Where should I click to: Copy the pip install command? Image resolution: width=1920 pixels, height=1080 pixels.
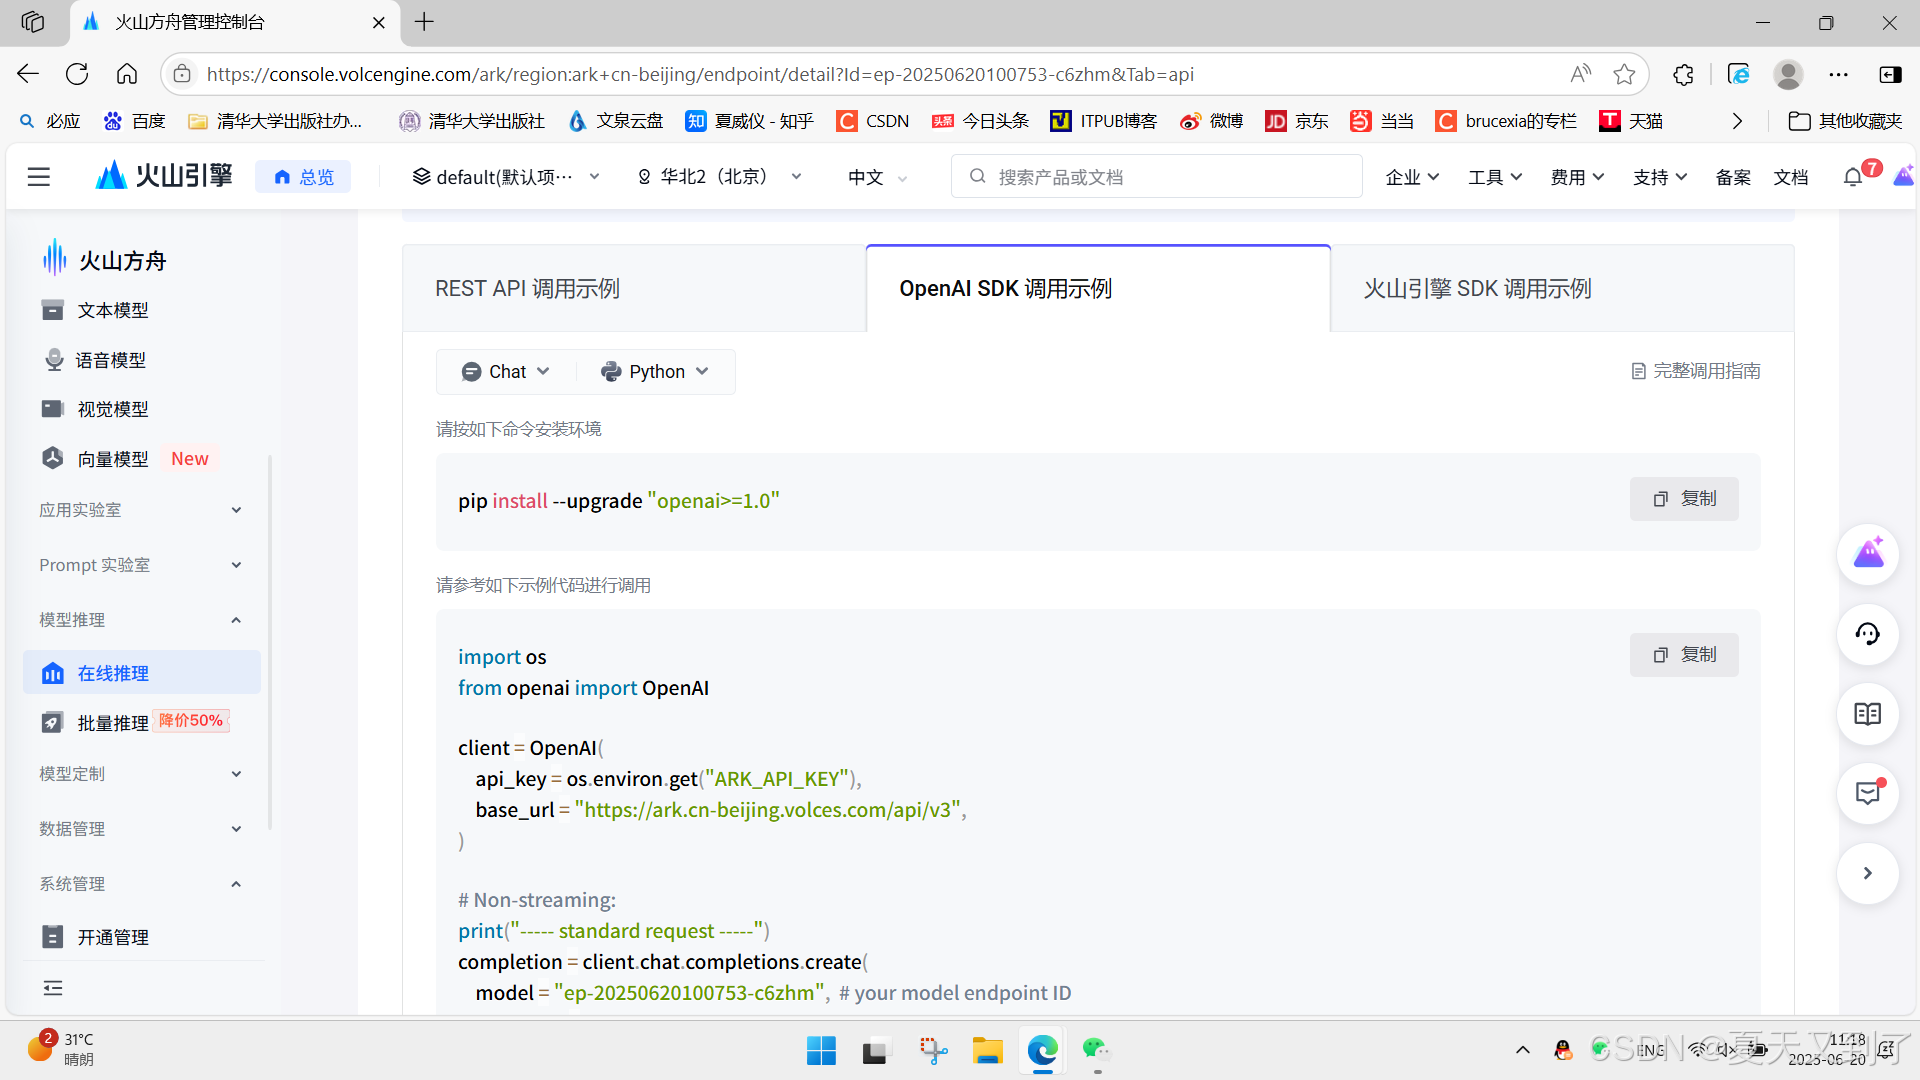coord(1684,499)
